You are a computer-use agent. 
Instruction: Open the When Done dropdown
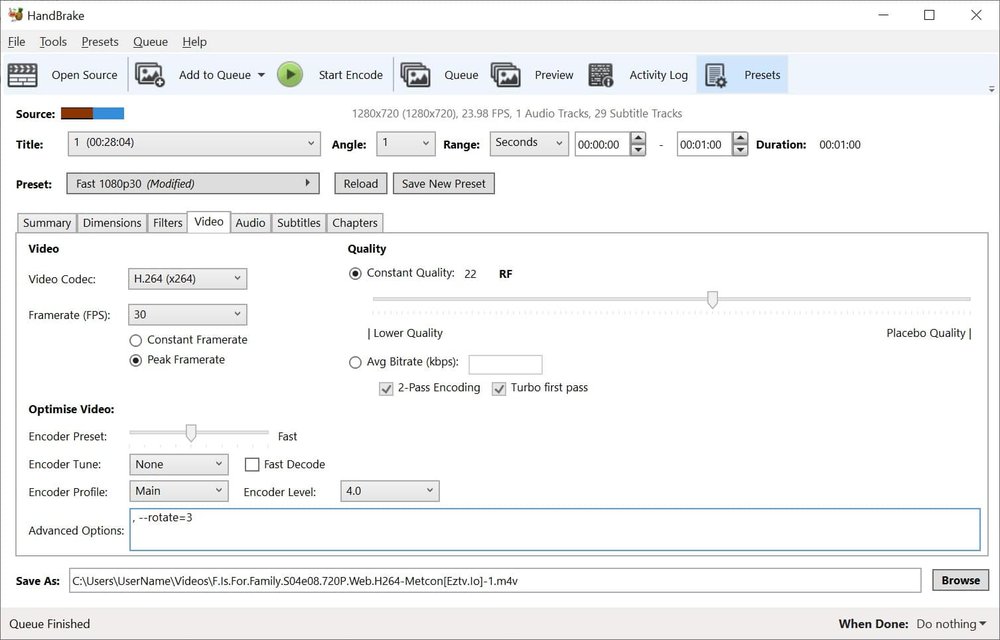point(950,623)
